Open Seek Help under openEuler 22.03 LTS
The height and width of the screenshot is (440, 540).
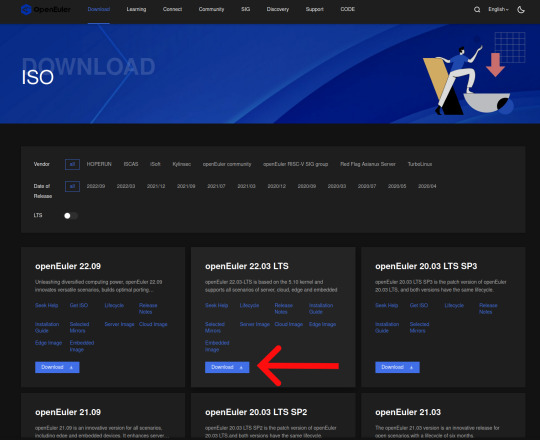tap(217, 305)
